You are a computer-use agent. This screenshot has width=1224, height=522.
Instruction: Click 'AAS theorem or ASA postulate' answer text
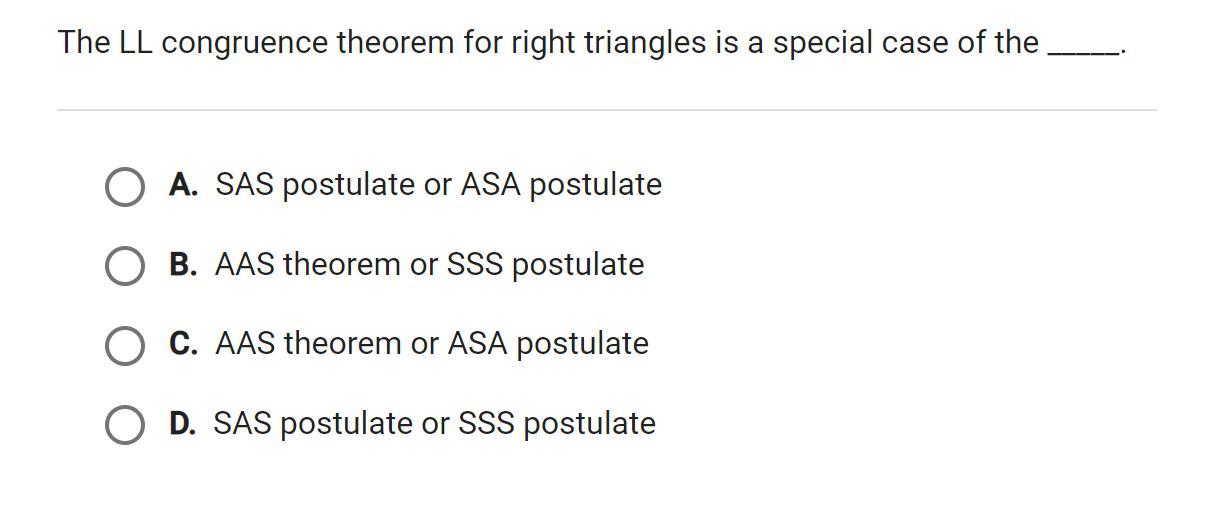tap(432, 344)
